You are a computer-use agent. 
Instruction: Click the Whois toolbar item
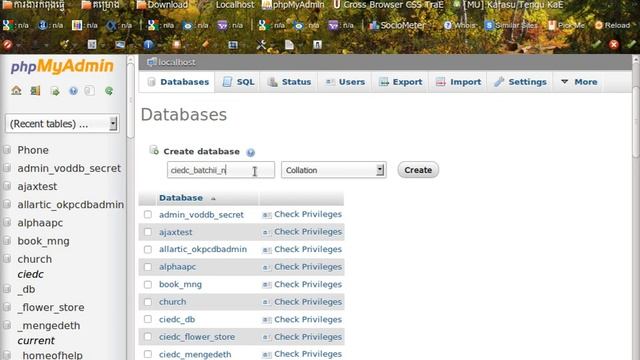coord(460,25)
